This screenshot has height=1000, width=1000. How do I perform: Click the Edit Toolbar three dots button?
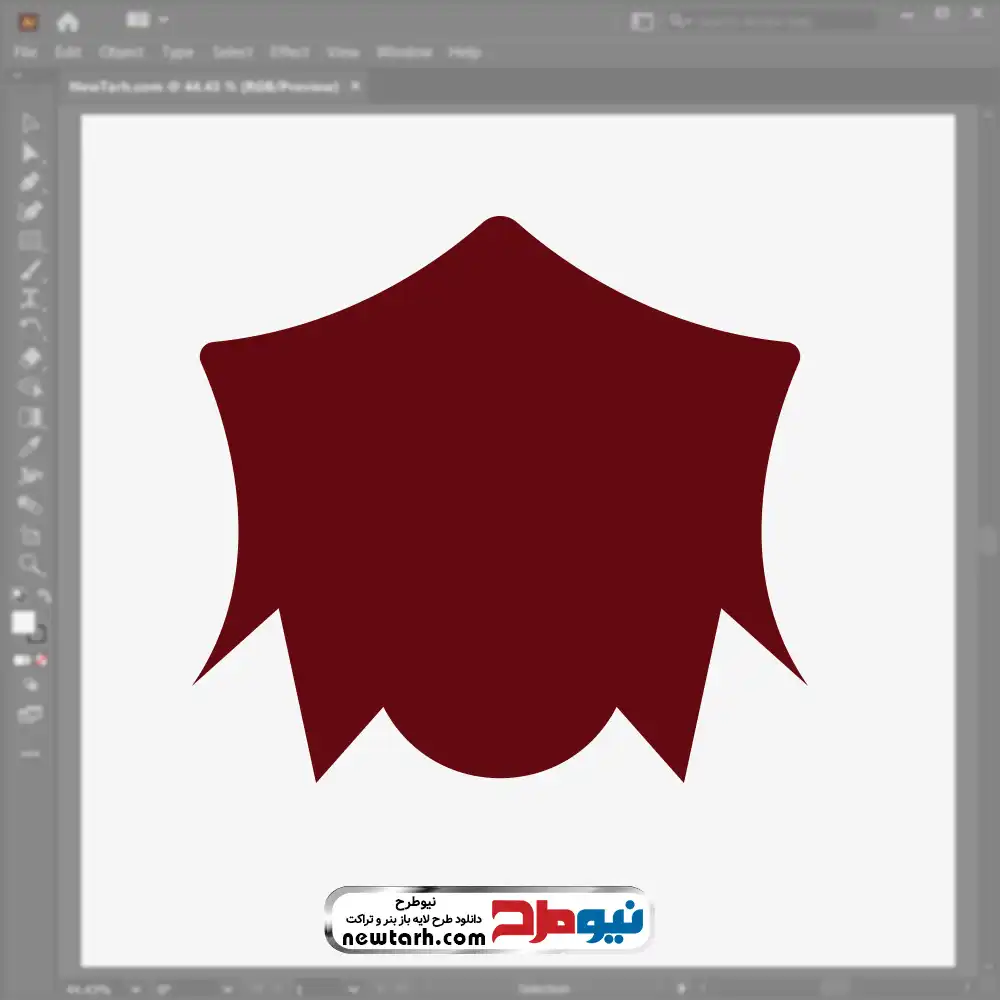30,752
